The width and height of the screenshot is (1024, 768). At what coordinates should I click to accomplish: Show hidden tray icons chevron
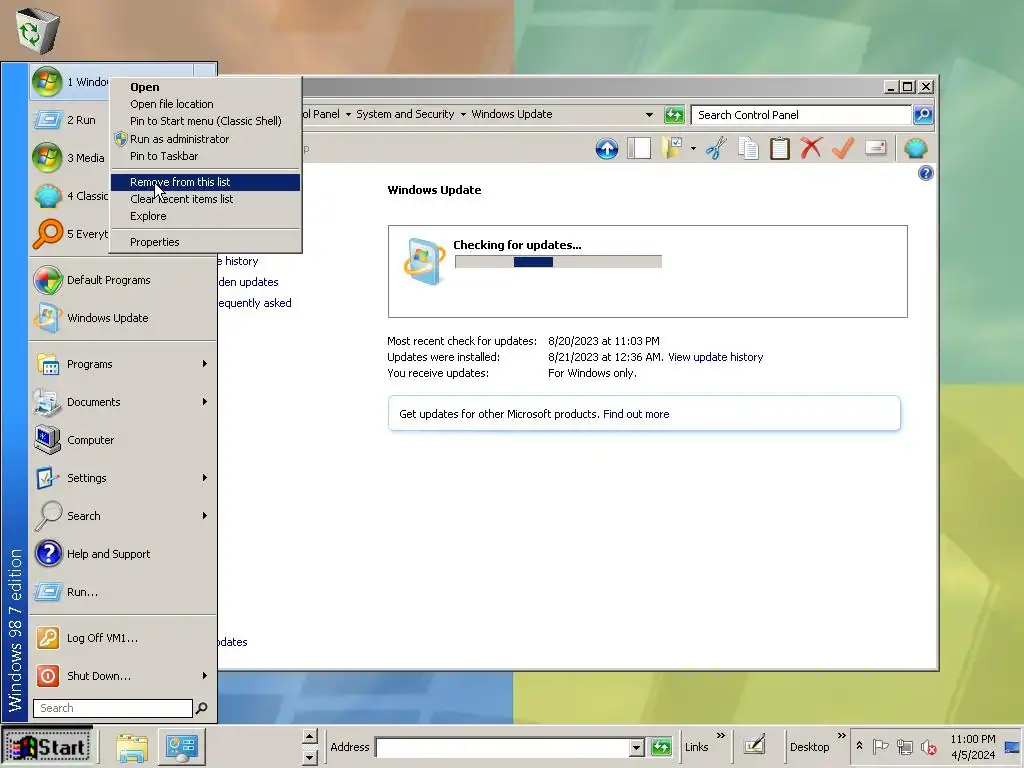click(859, 745)
